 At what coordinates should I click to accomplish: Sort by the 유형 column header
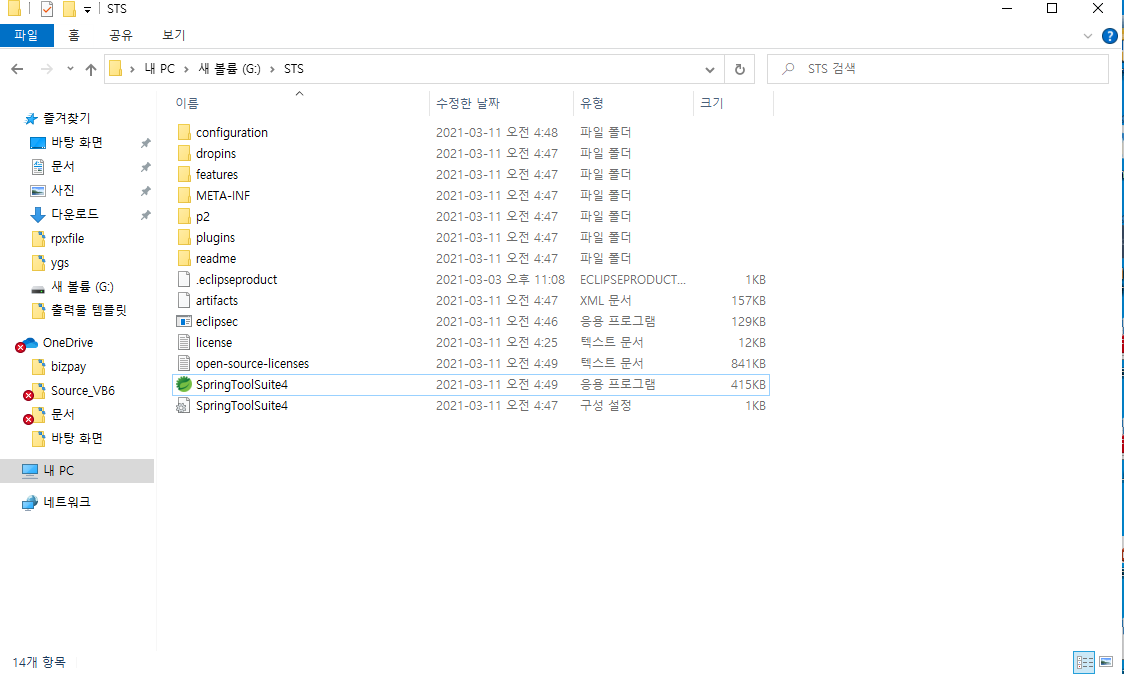pyautogui.click(x=592, y=103)
